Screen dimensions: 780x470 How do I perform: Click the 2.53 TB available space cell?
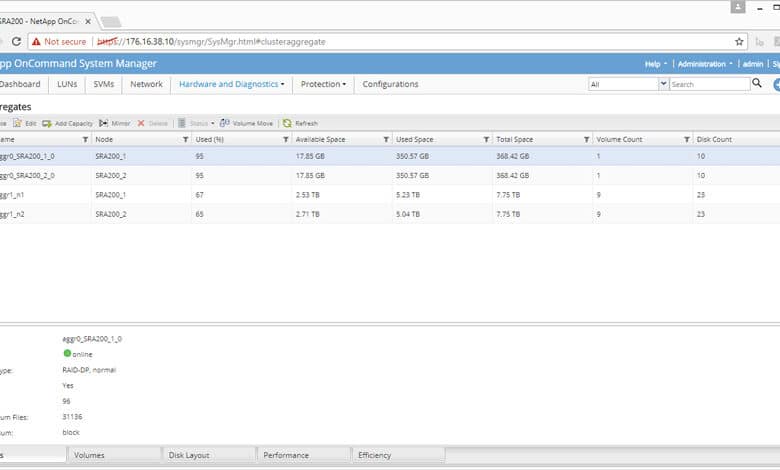tap(307, 195)
